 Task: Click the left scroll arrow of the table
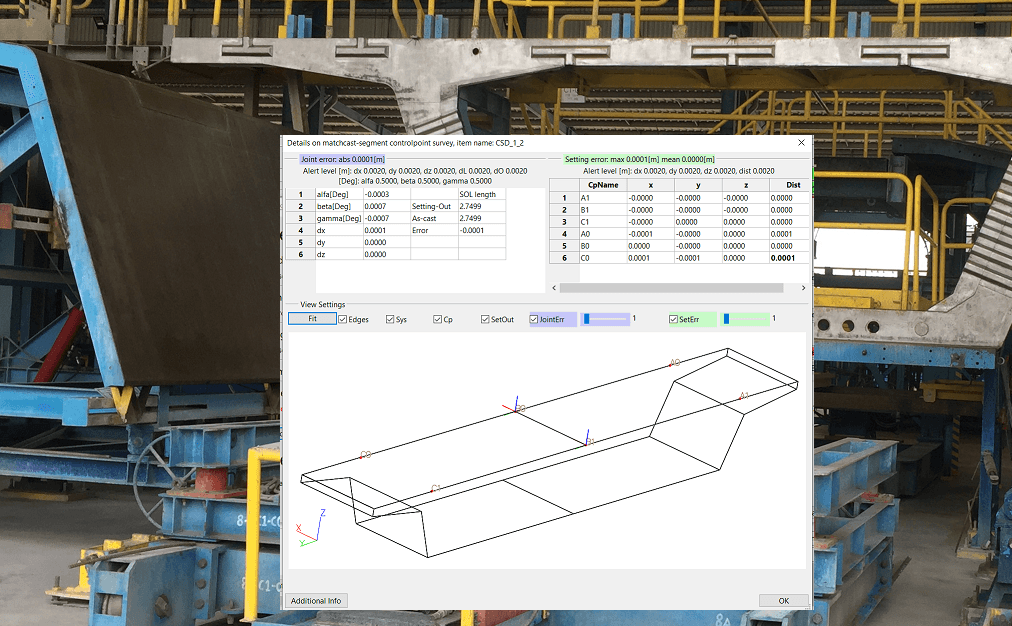tap(554, 288)
